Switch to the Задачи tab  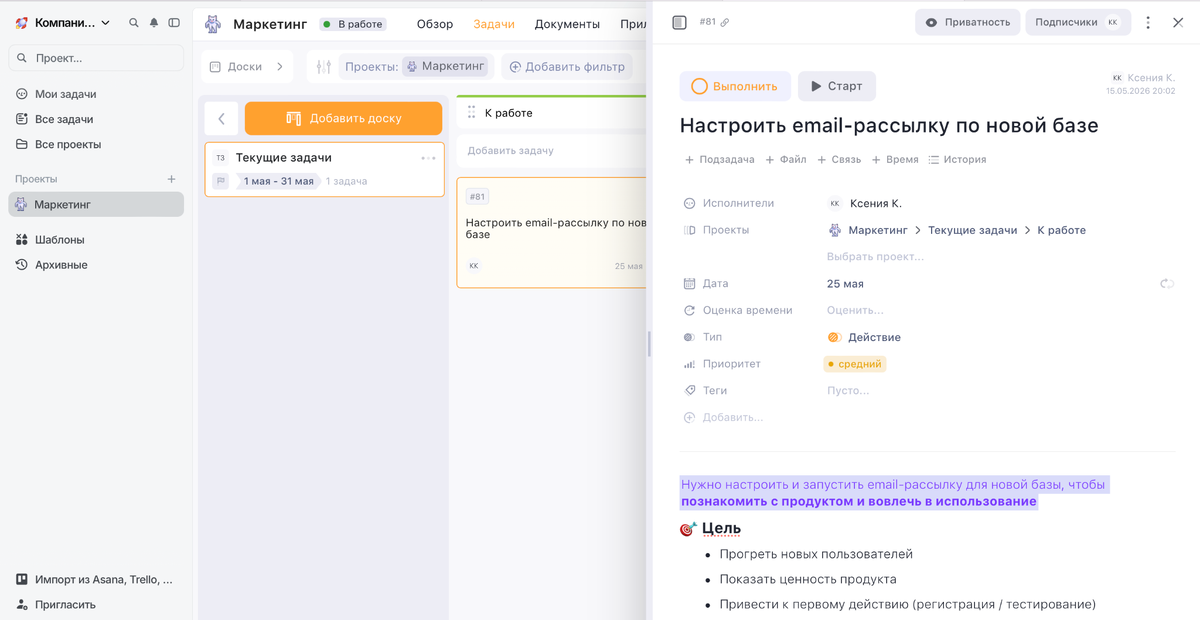click(494, 24)
